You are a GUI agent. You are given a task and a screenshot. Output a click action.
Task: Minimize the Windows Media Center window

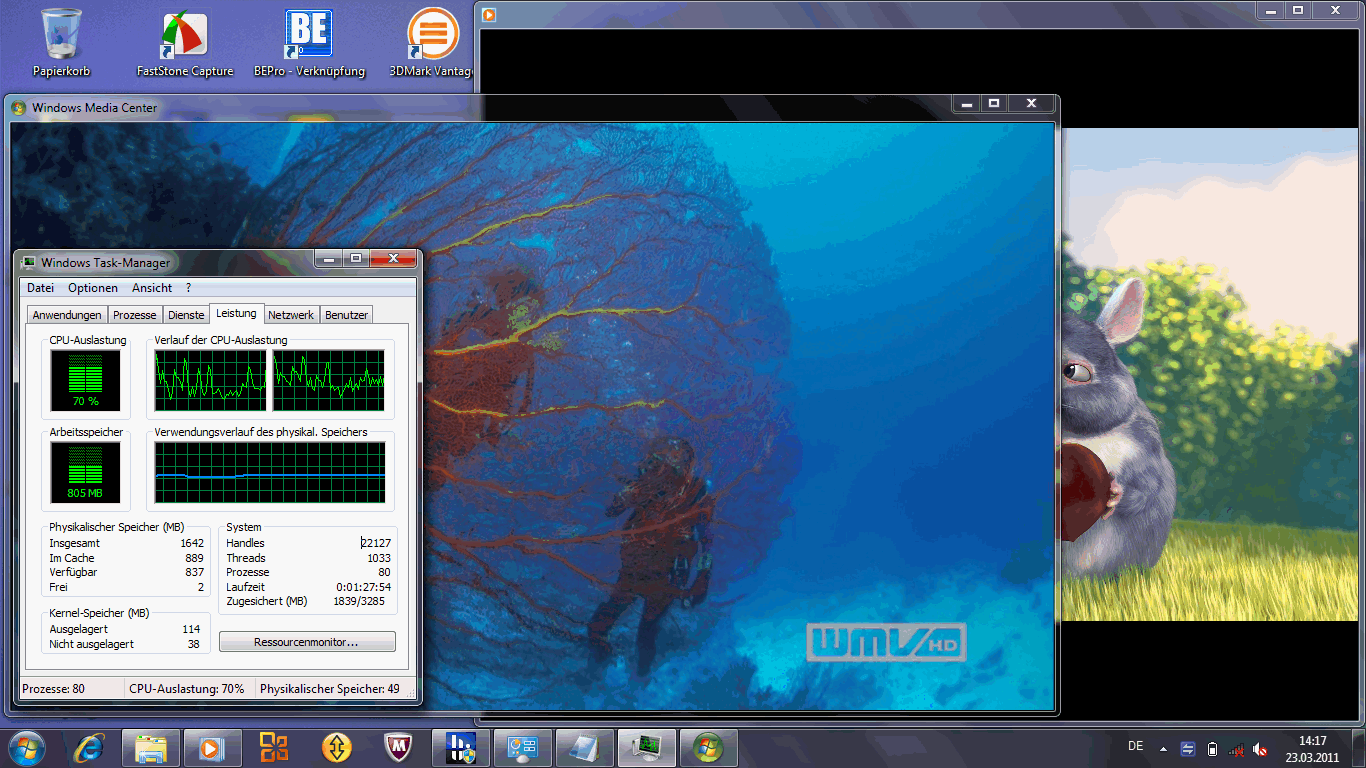(x=966, y=103)
